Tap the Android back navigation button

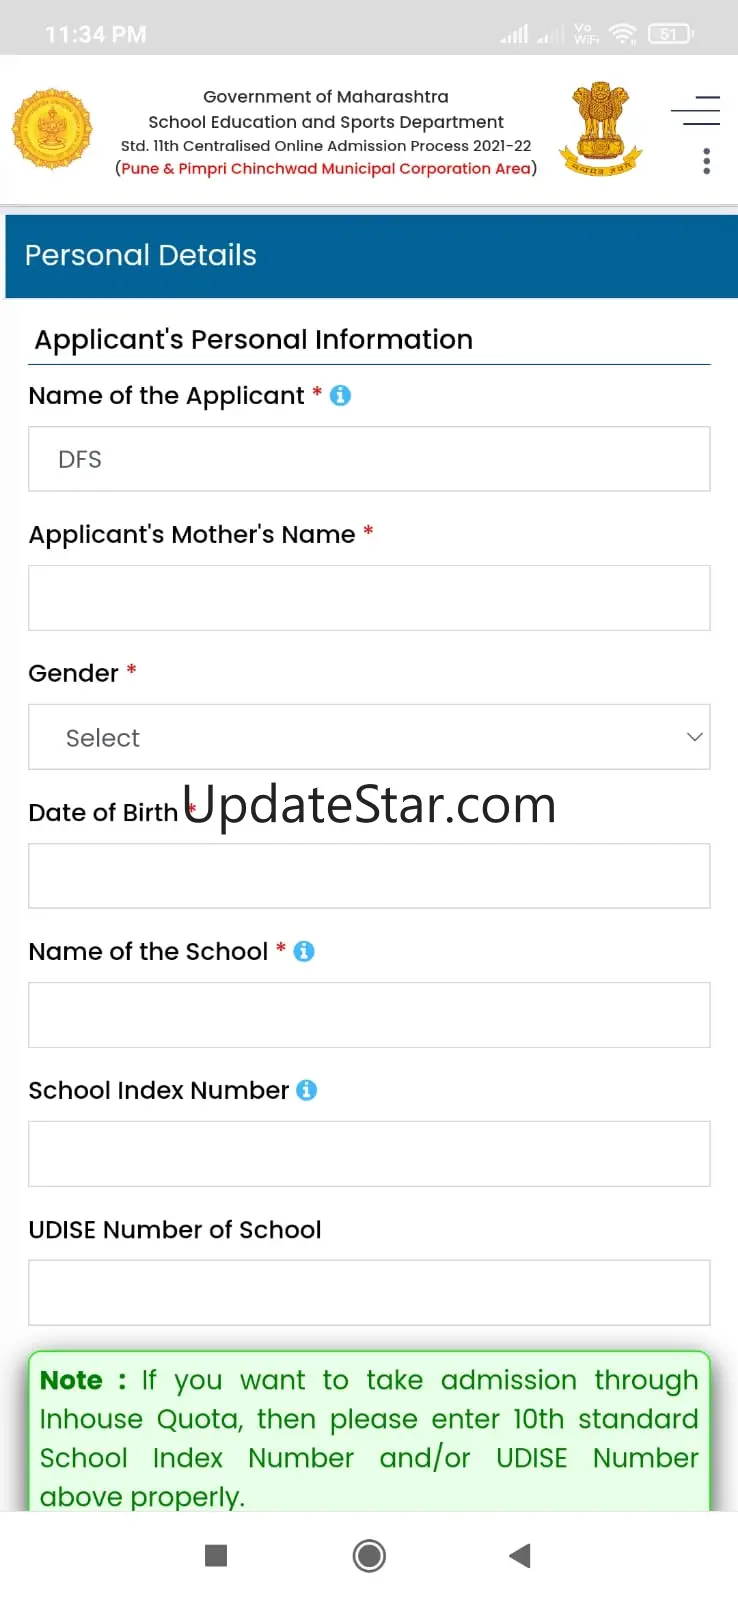[519, 1555]
